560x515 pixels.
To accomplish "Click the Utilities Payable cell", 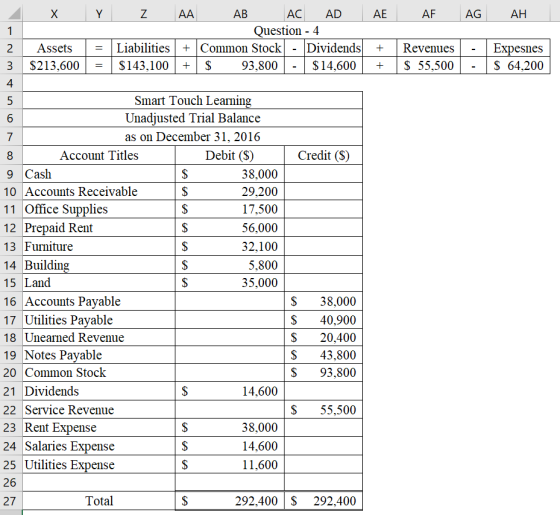I will [x=99, y=320].
